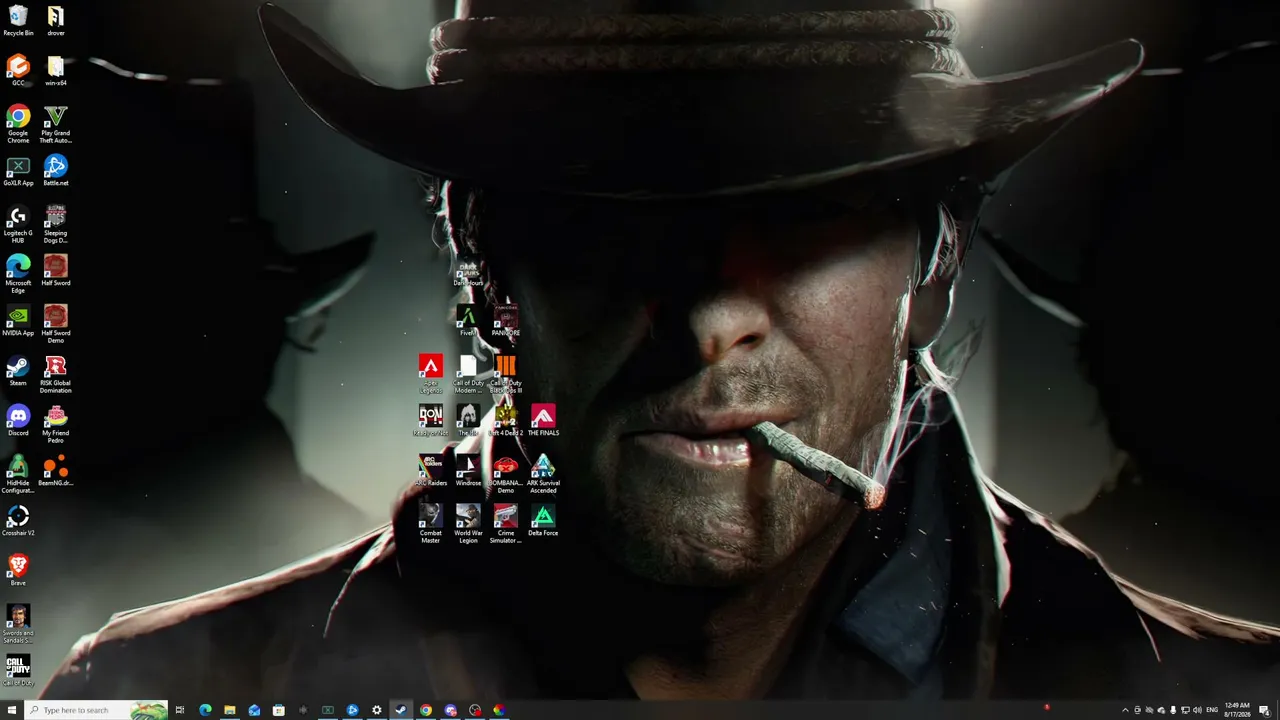The height and width of the screenshot is (720, 1280).
Task: Select the Sleeping Dogs desktop icon
Action: tap(56, 223)
